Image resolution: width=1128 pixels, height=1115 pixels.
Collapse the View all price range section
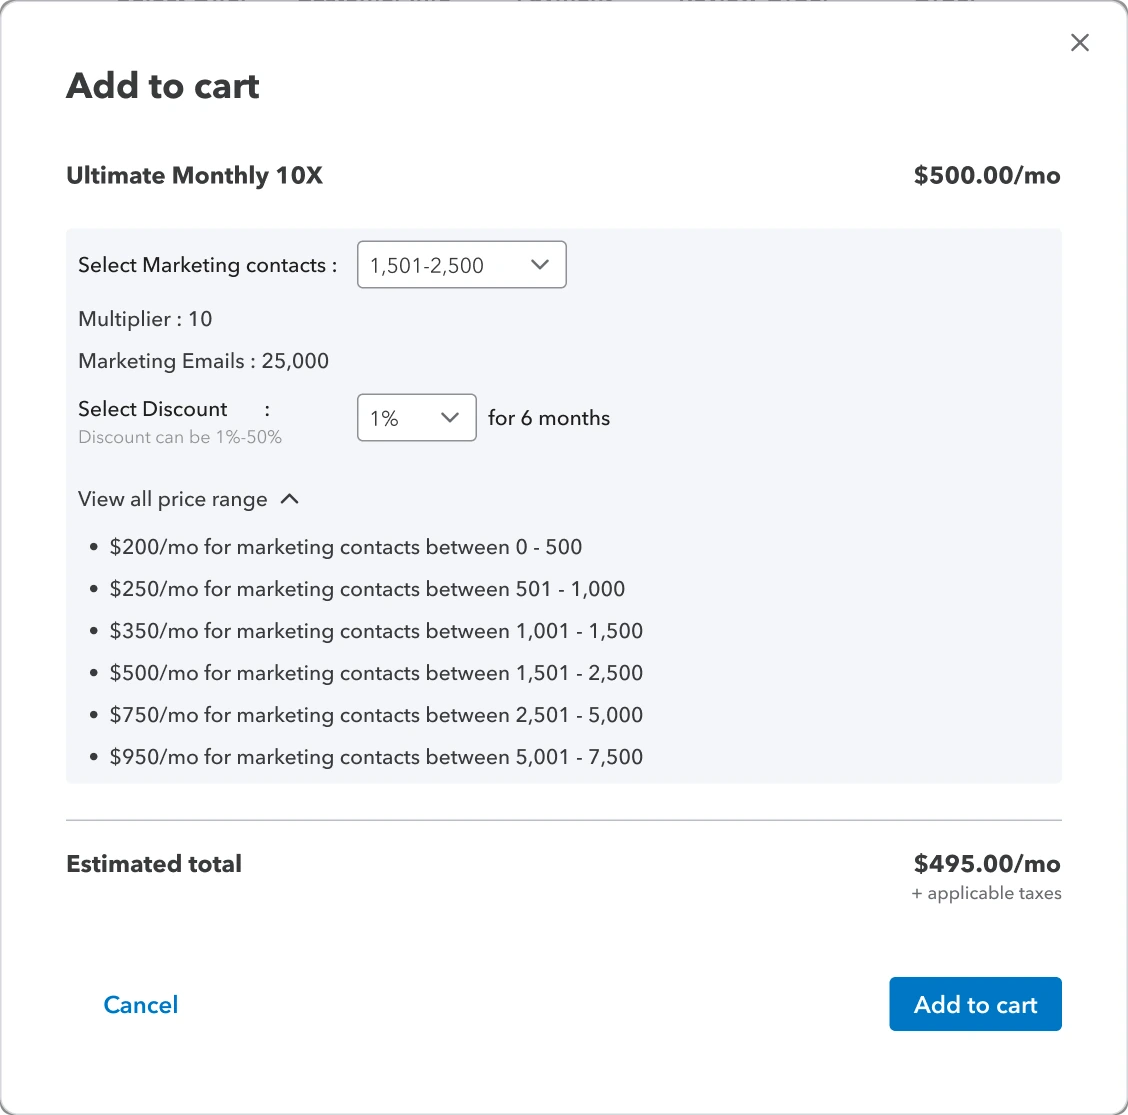point(188,499)
